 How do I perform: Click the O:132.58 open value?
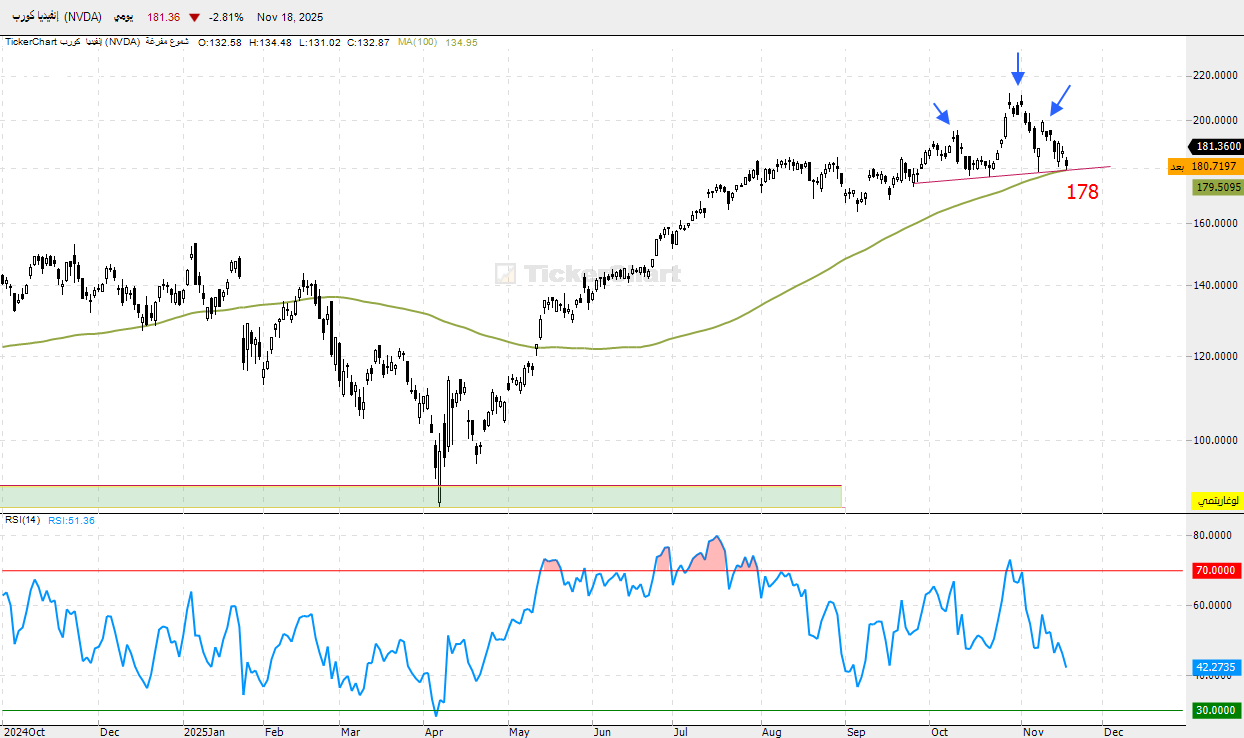point(221,42)
